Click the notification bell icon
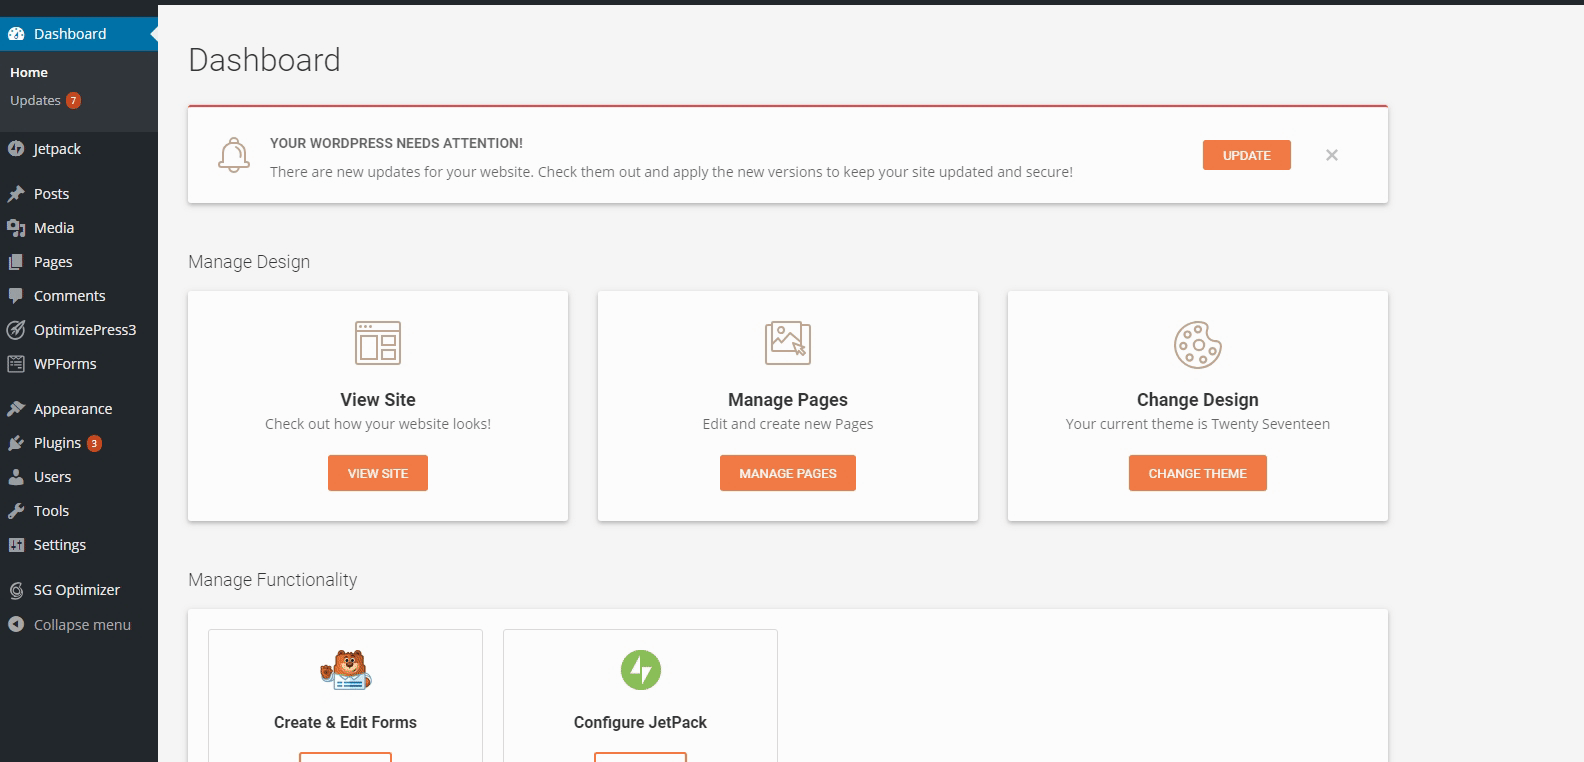The height and width of the screenshot is (762, 1584). click(234, 155)
